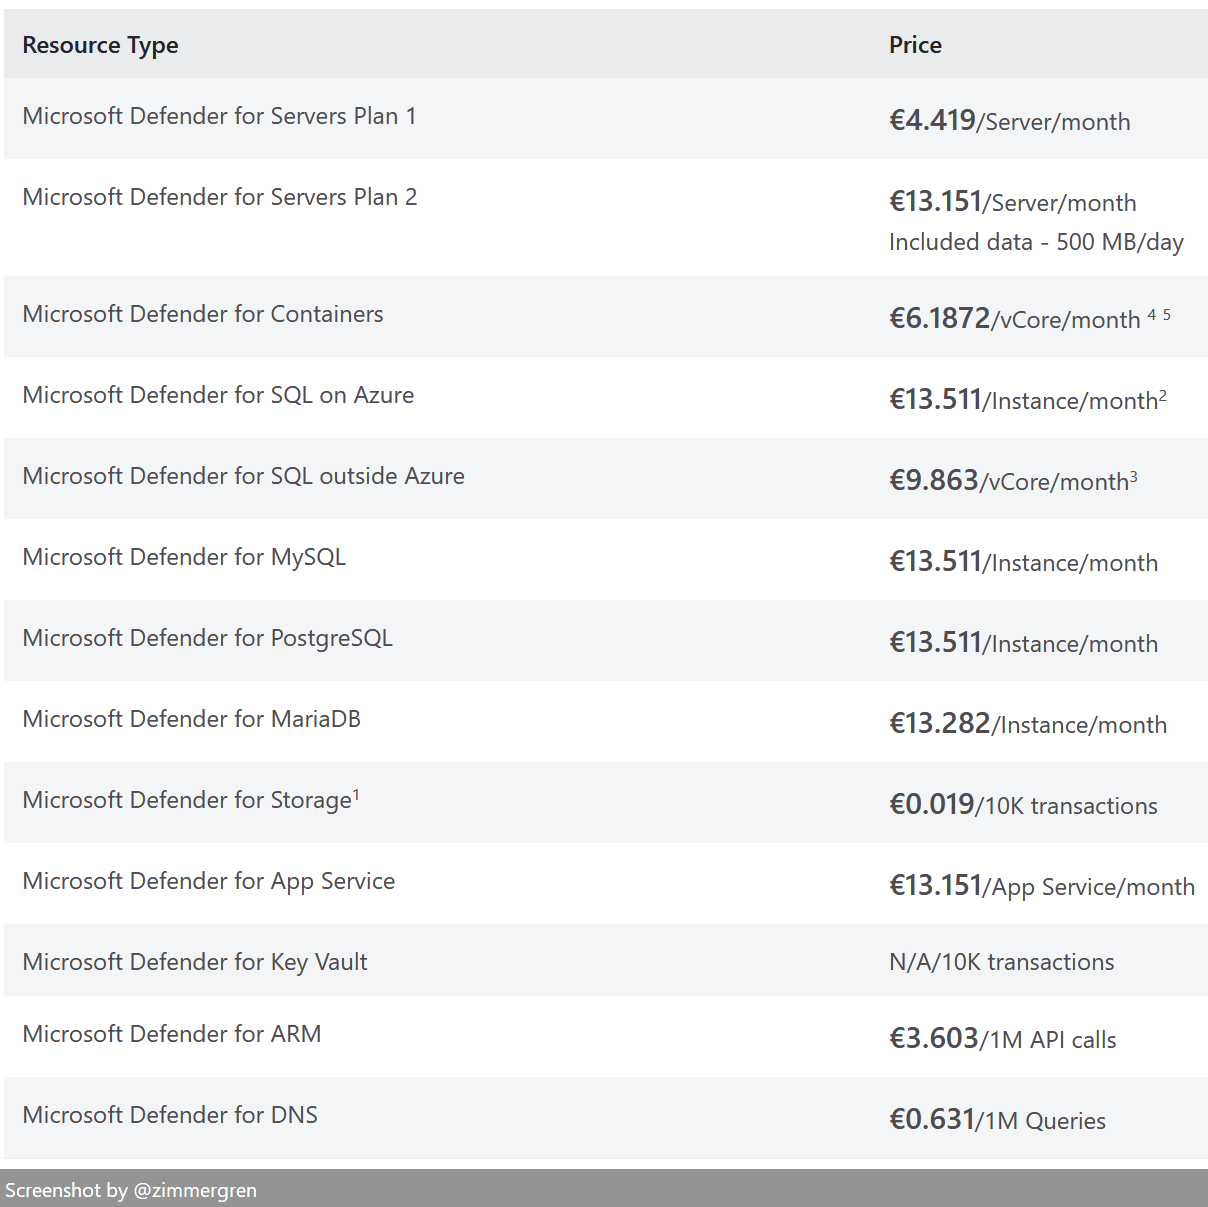Click the Microsoft Defender for Containers label

[202, 314]
